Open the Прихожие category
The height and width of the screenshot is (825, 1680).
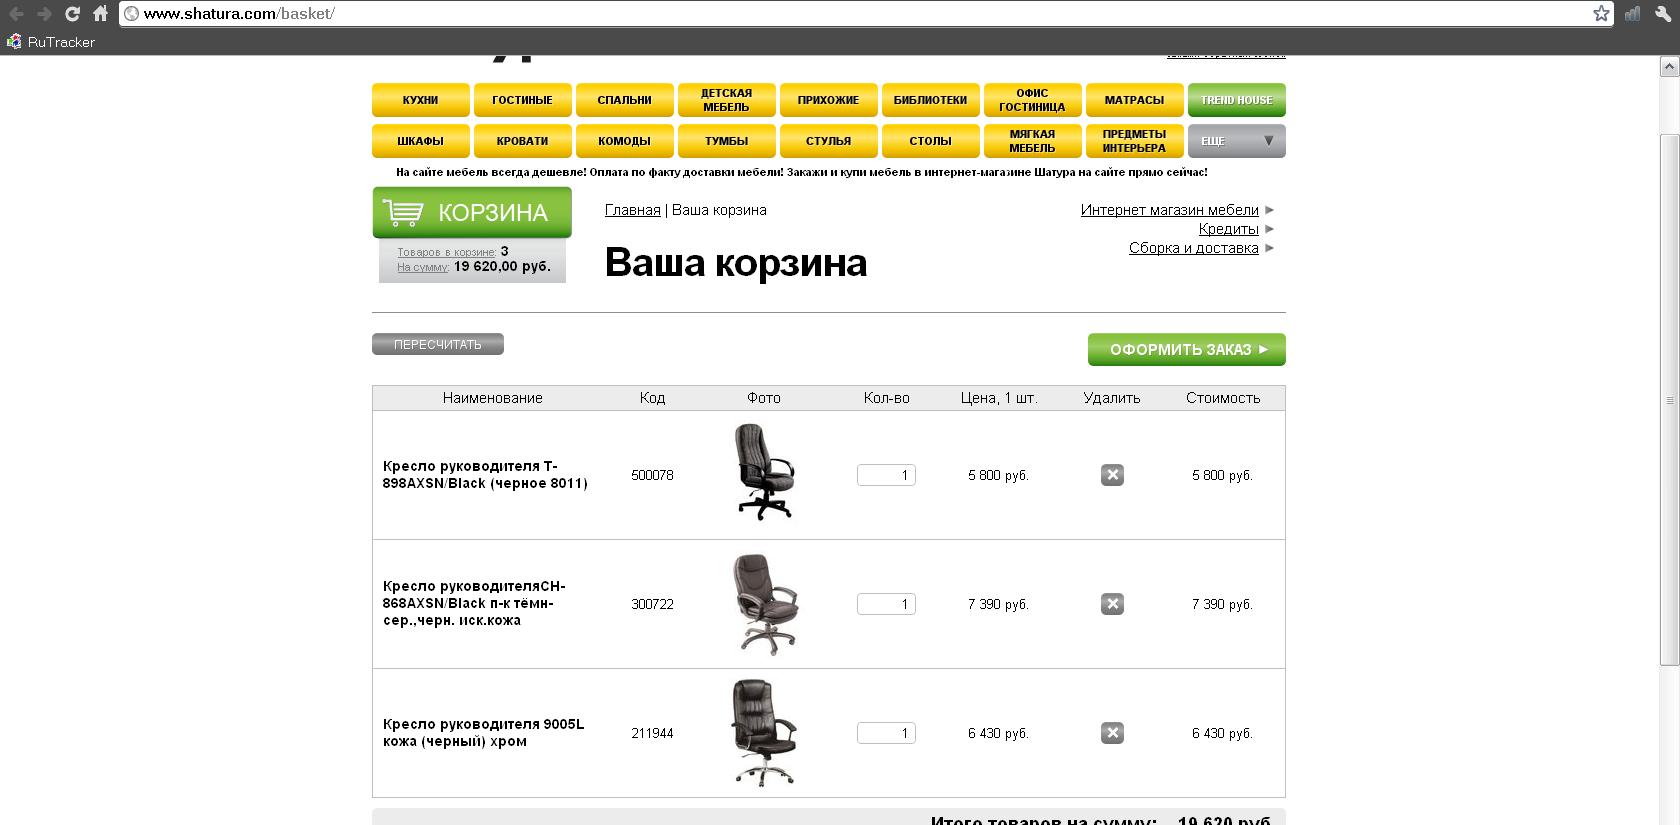tap(829, 100)
